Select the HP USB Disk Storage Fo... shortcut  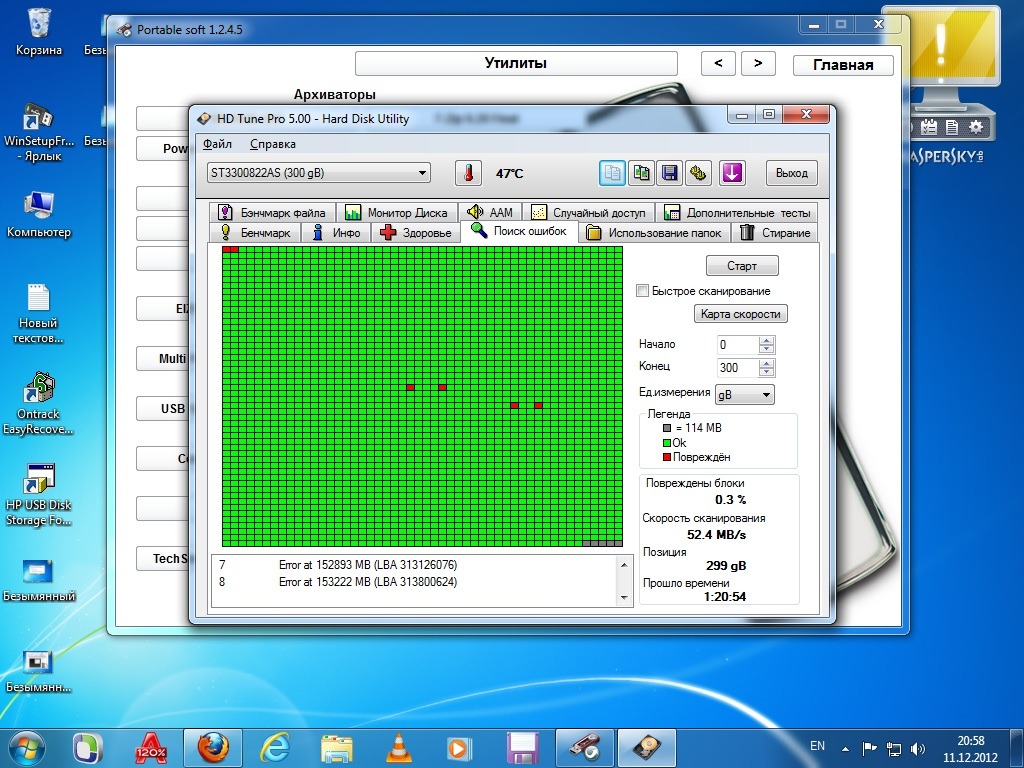pos(39,495)
